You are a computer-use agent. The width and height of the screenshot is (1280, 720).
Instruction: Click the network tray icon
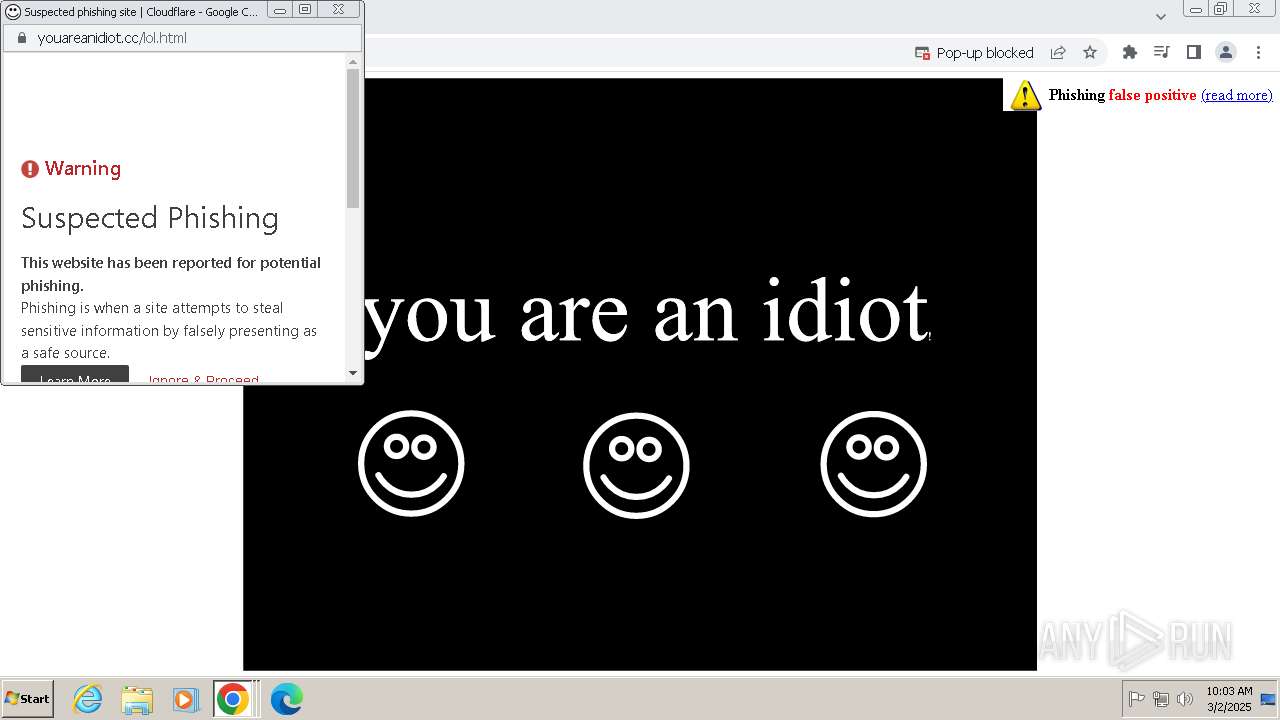(x=1161, y=699)
